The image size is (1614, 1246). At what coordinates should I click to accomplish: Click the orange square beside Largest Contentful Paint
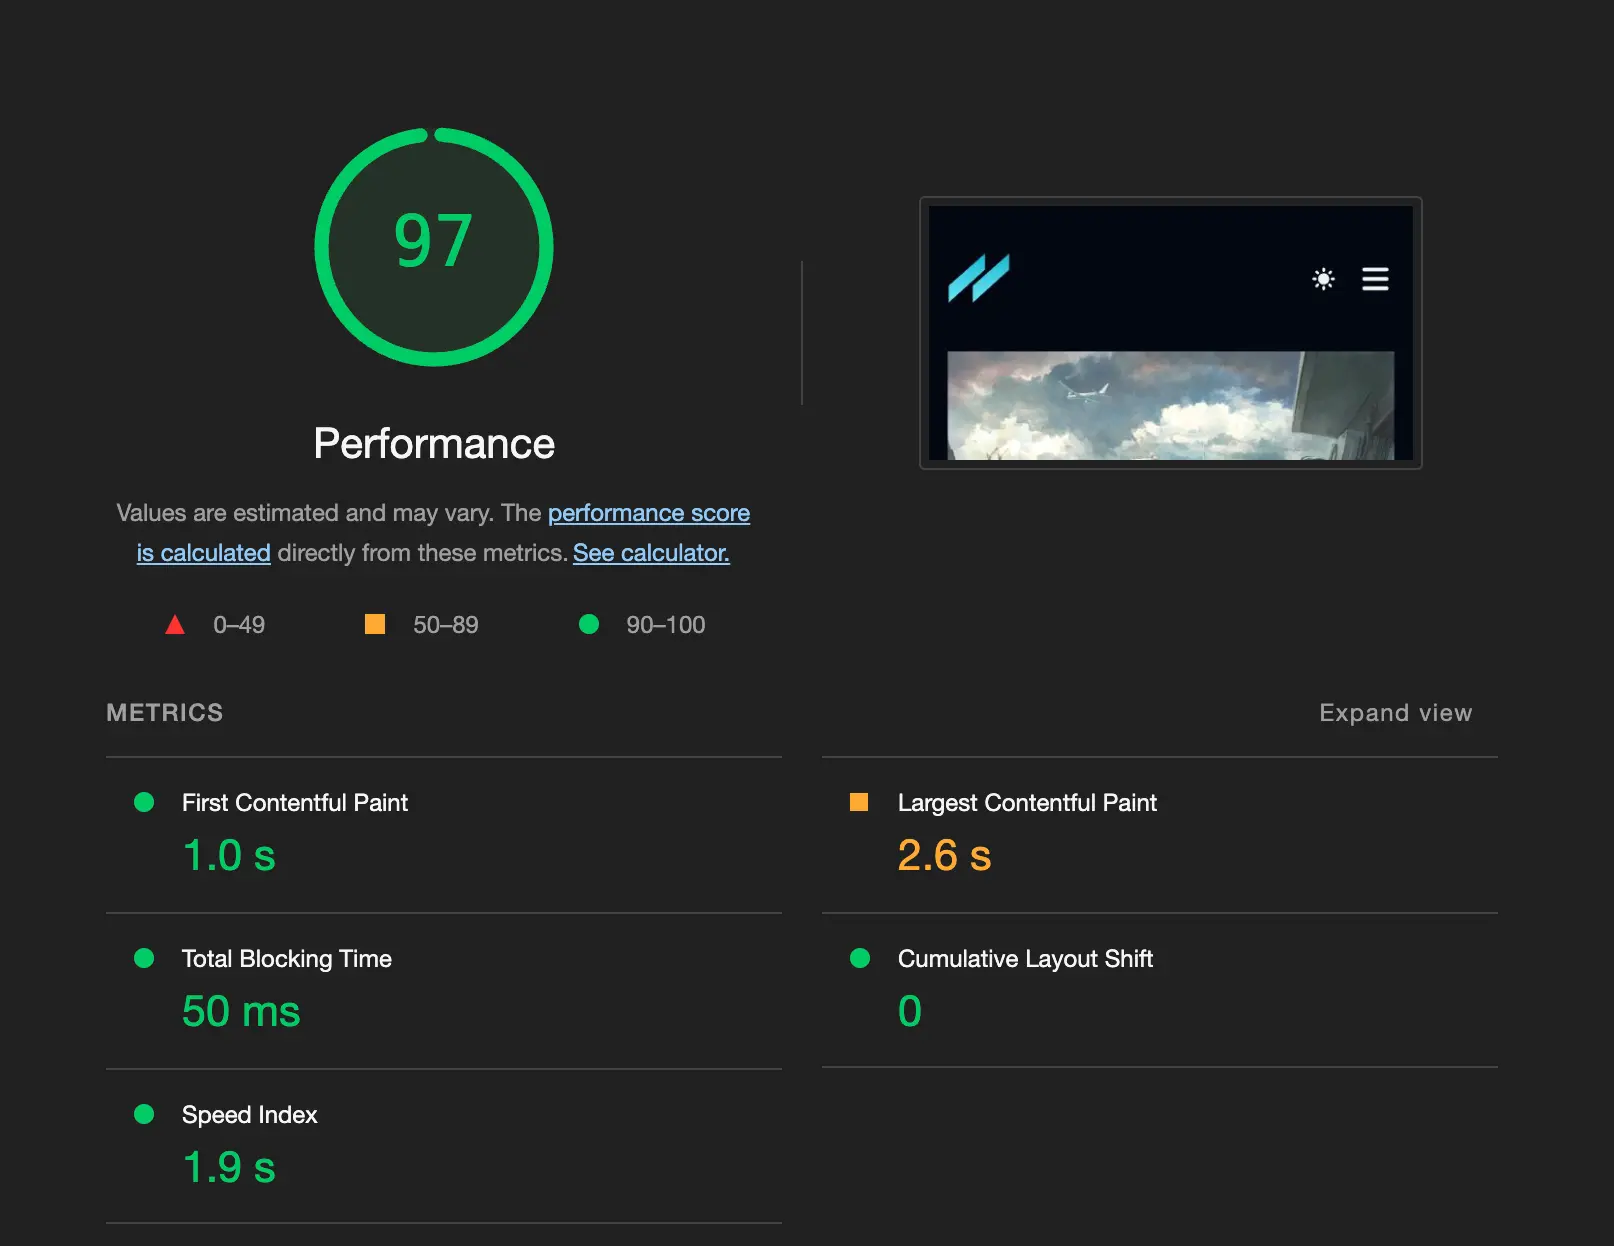pyautogui.click(x=859, y=802)
